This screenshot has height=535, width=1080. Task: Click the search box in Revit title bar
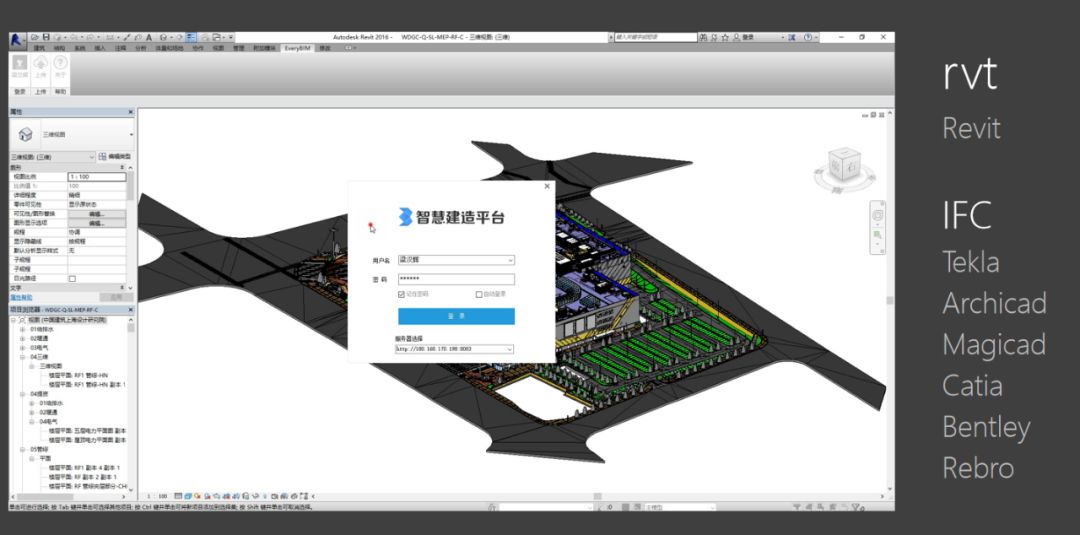click(x=656, y=37)
